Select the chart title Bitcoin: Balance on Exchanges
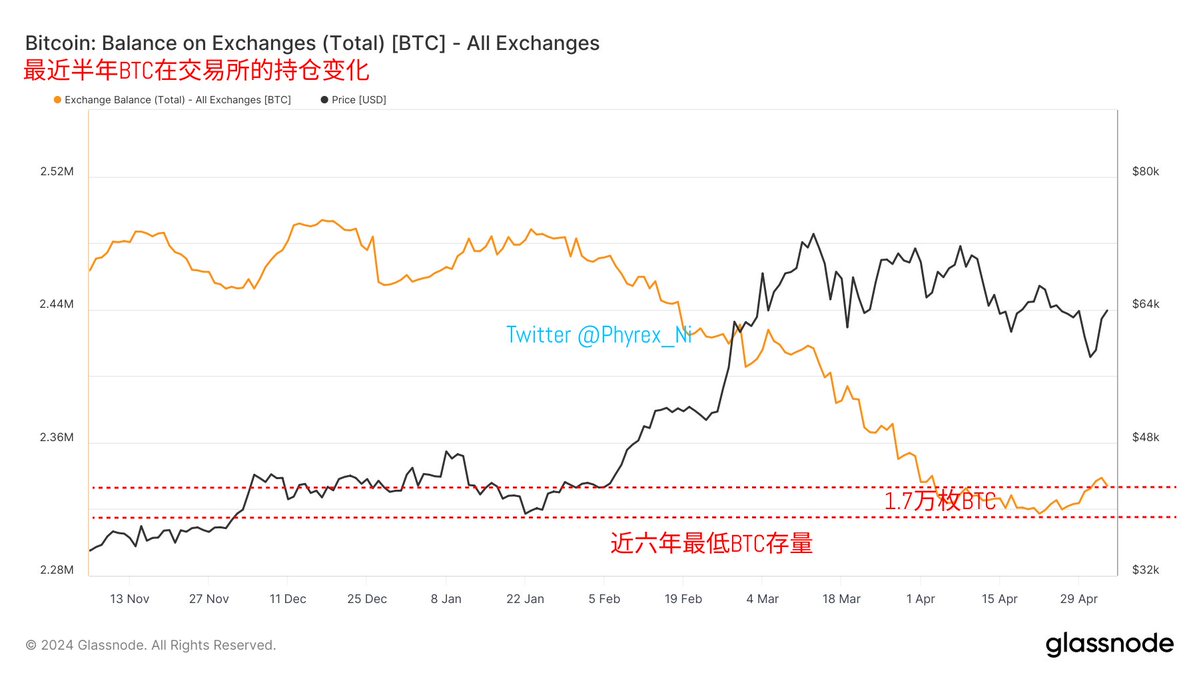1199x675 pixels. click(311, 43)
